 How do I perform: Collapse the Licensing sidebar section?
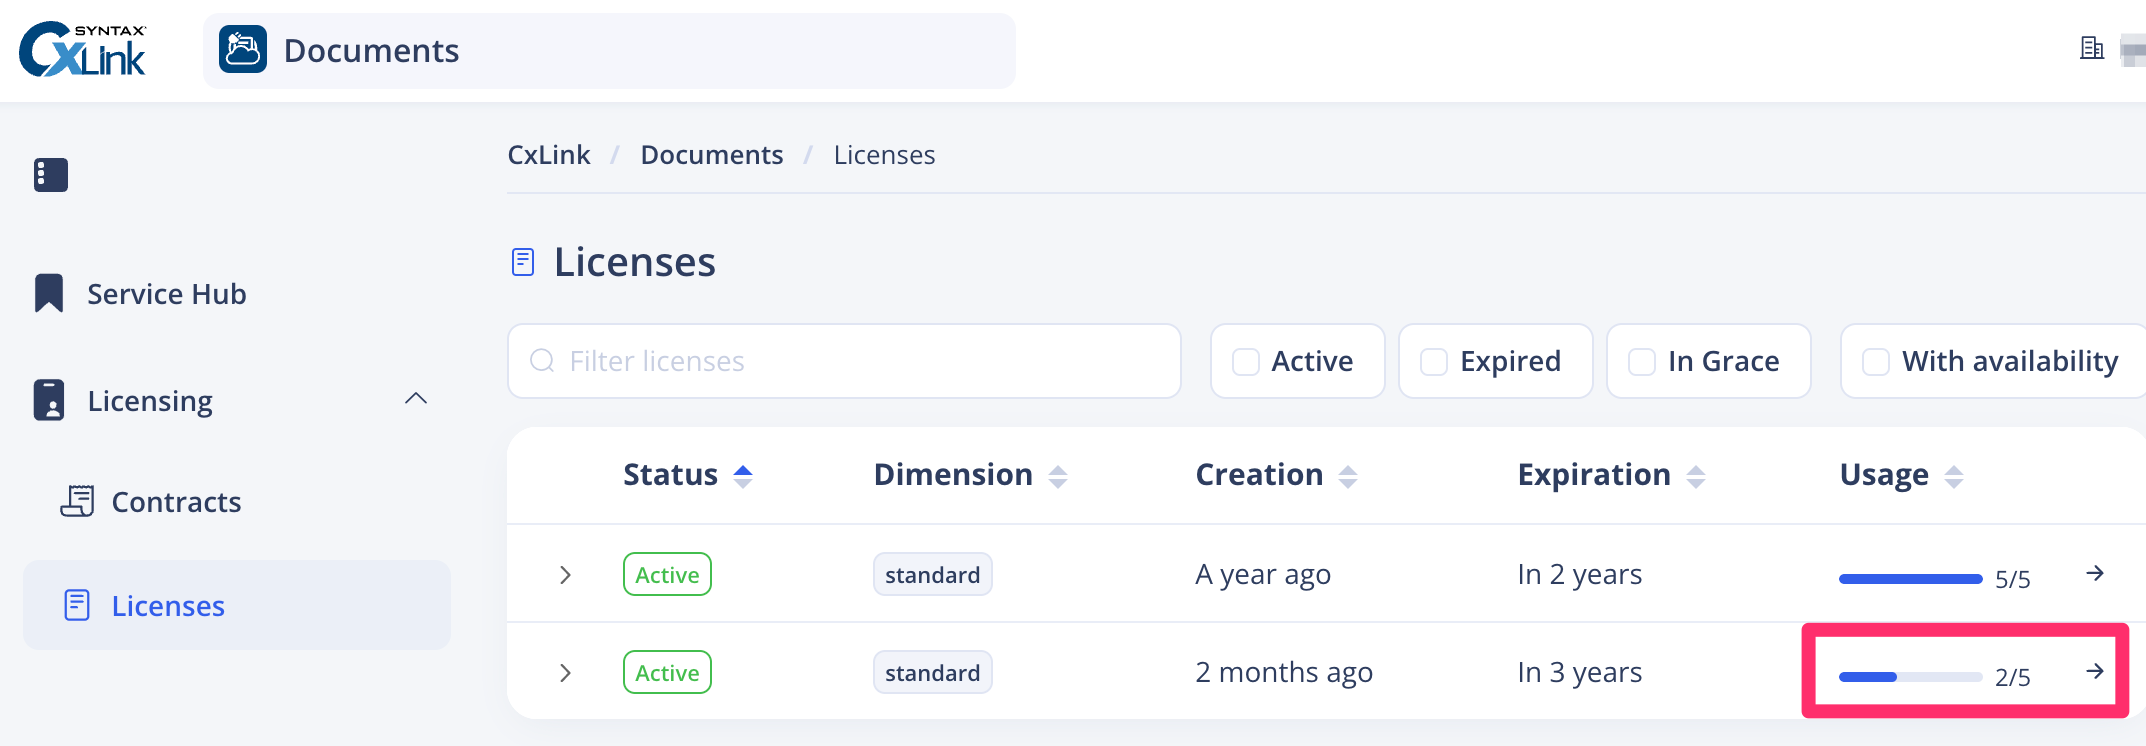(x=416, y=400)
